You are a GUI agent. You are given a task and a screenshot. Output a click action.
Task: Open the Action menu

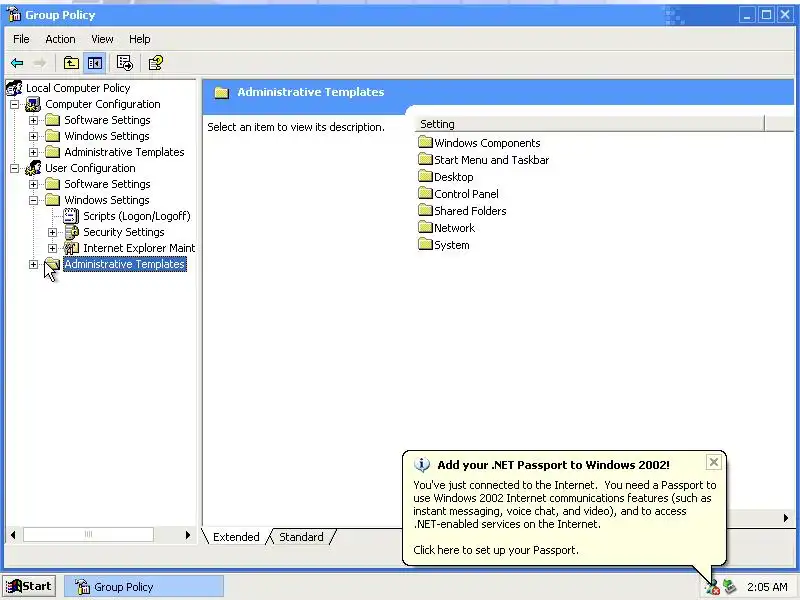click(60, 39)
